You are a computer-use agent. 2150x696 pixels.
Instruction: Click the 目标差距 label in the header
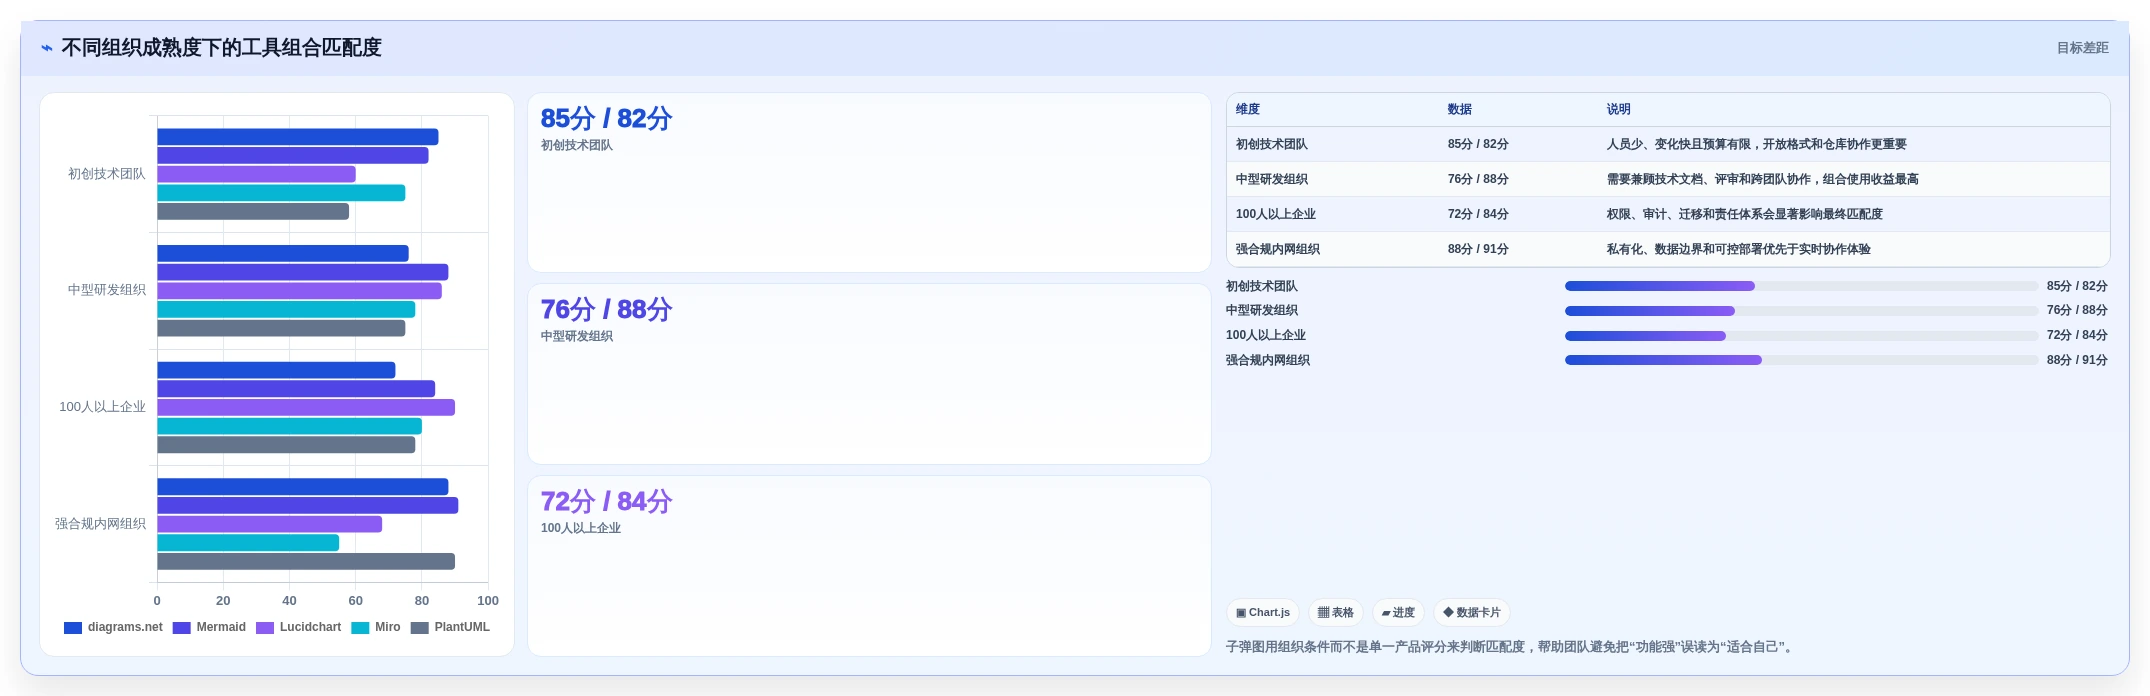(x=2082, y=48)
